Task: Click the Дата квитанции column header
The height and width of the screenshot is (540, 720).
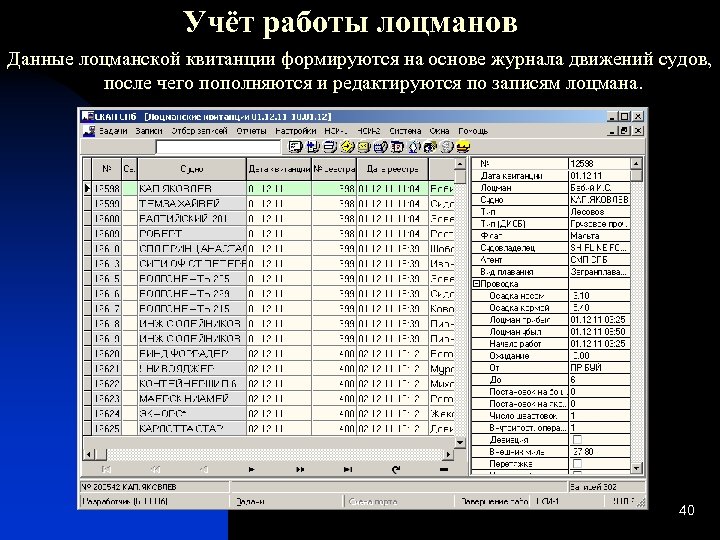Action: pos(279,169)
